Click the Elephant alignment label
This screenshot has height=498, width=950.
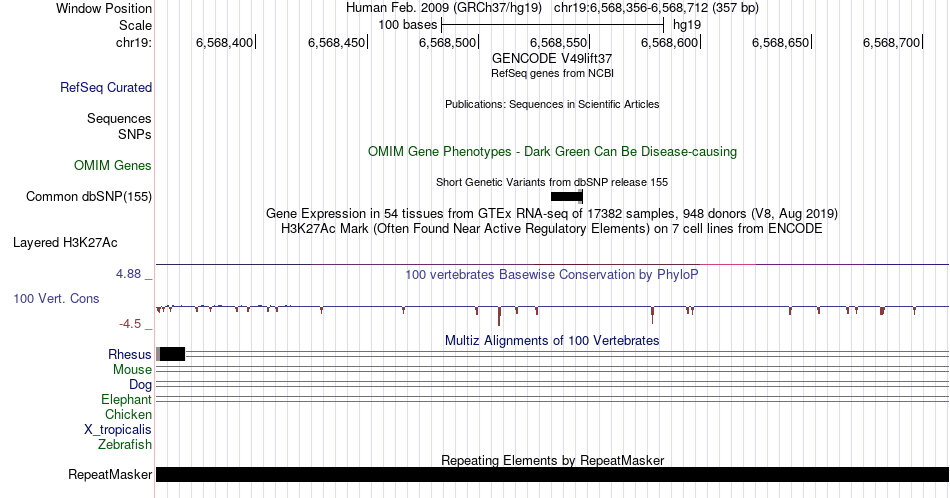coord(126,399)
